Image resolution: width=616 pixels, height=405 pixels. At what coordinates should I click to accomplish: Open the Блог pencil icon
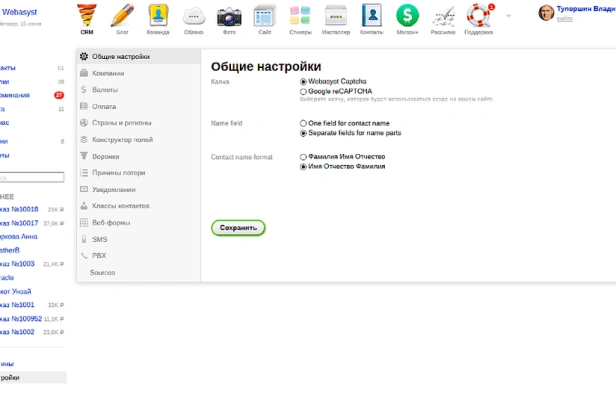point(122,17)
